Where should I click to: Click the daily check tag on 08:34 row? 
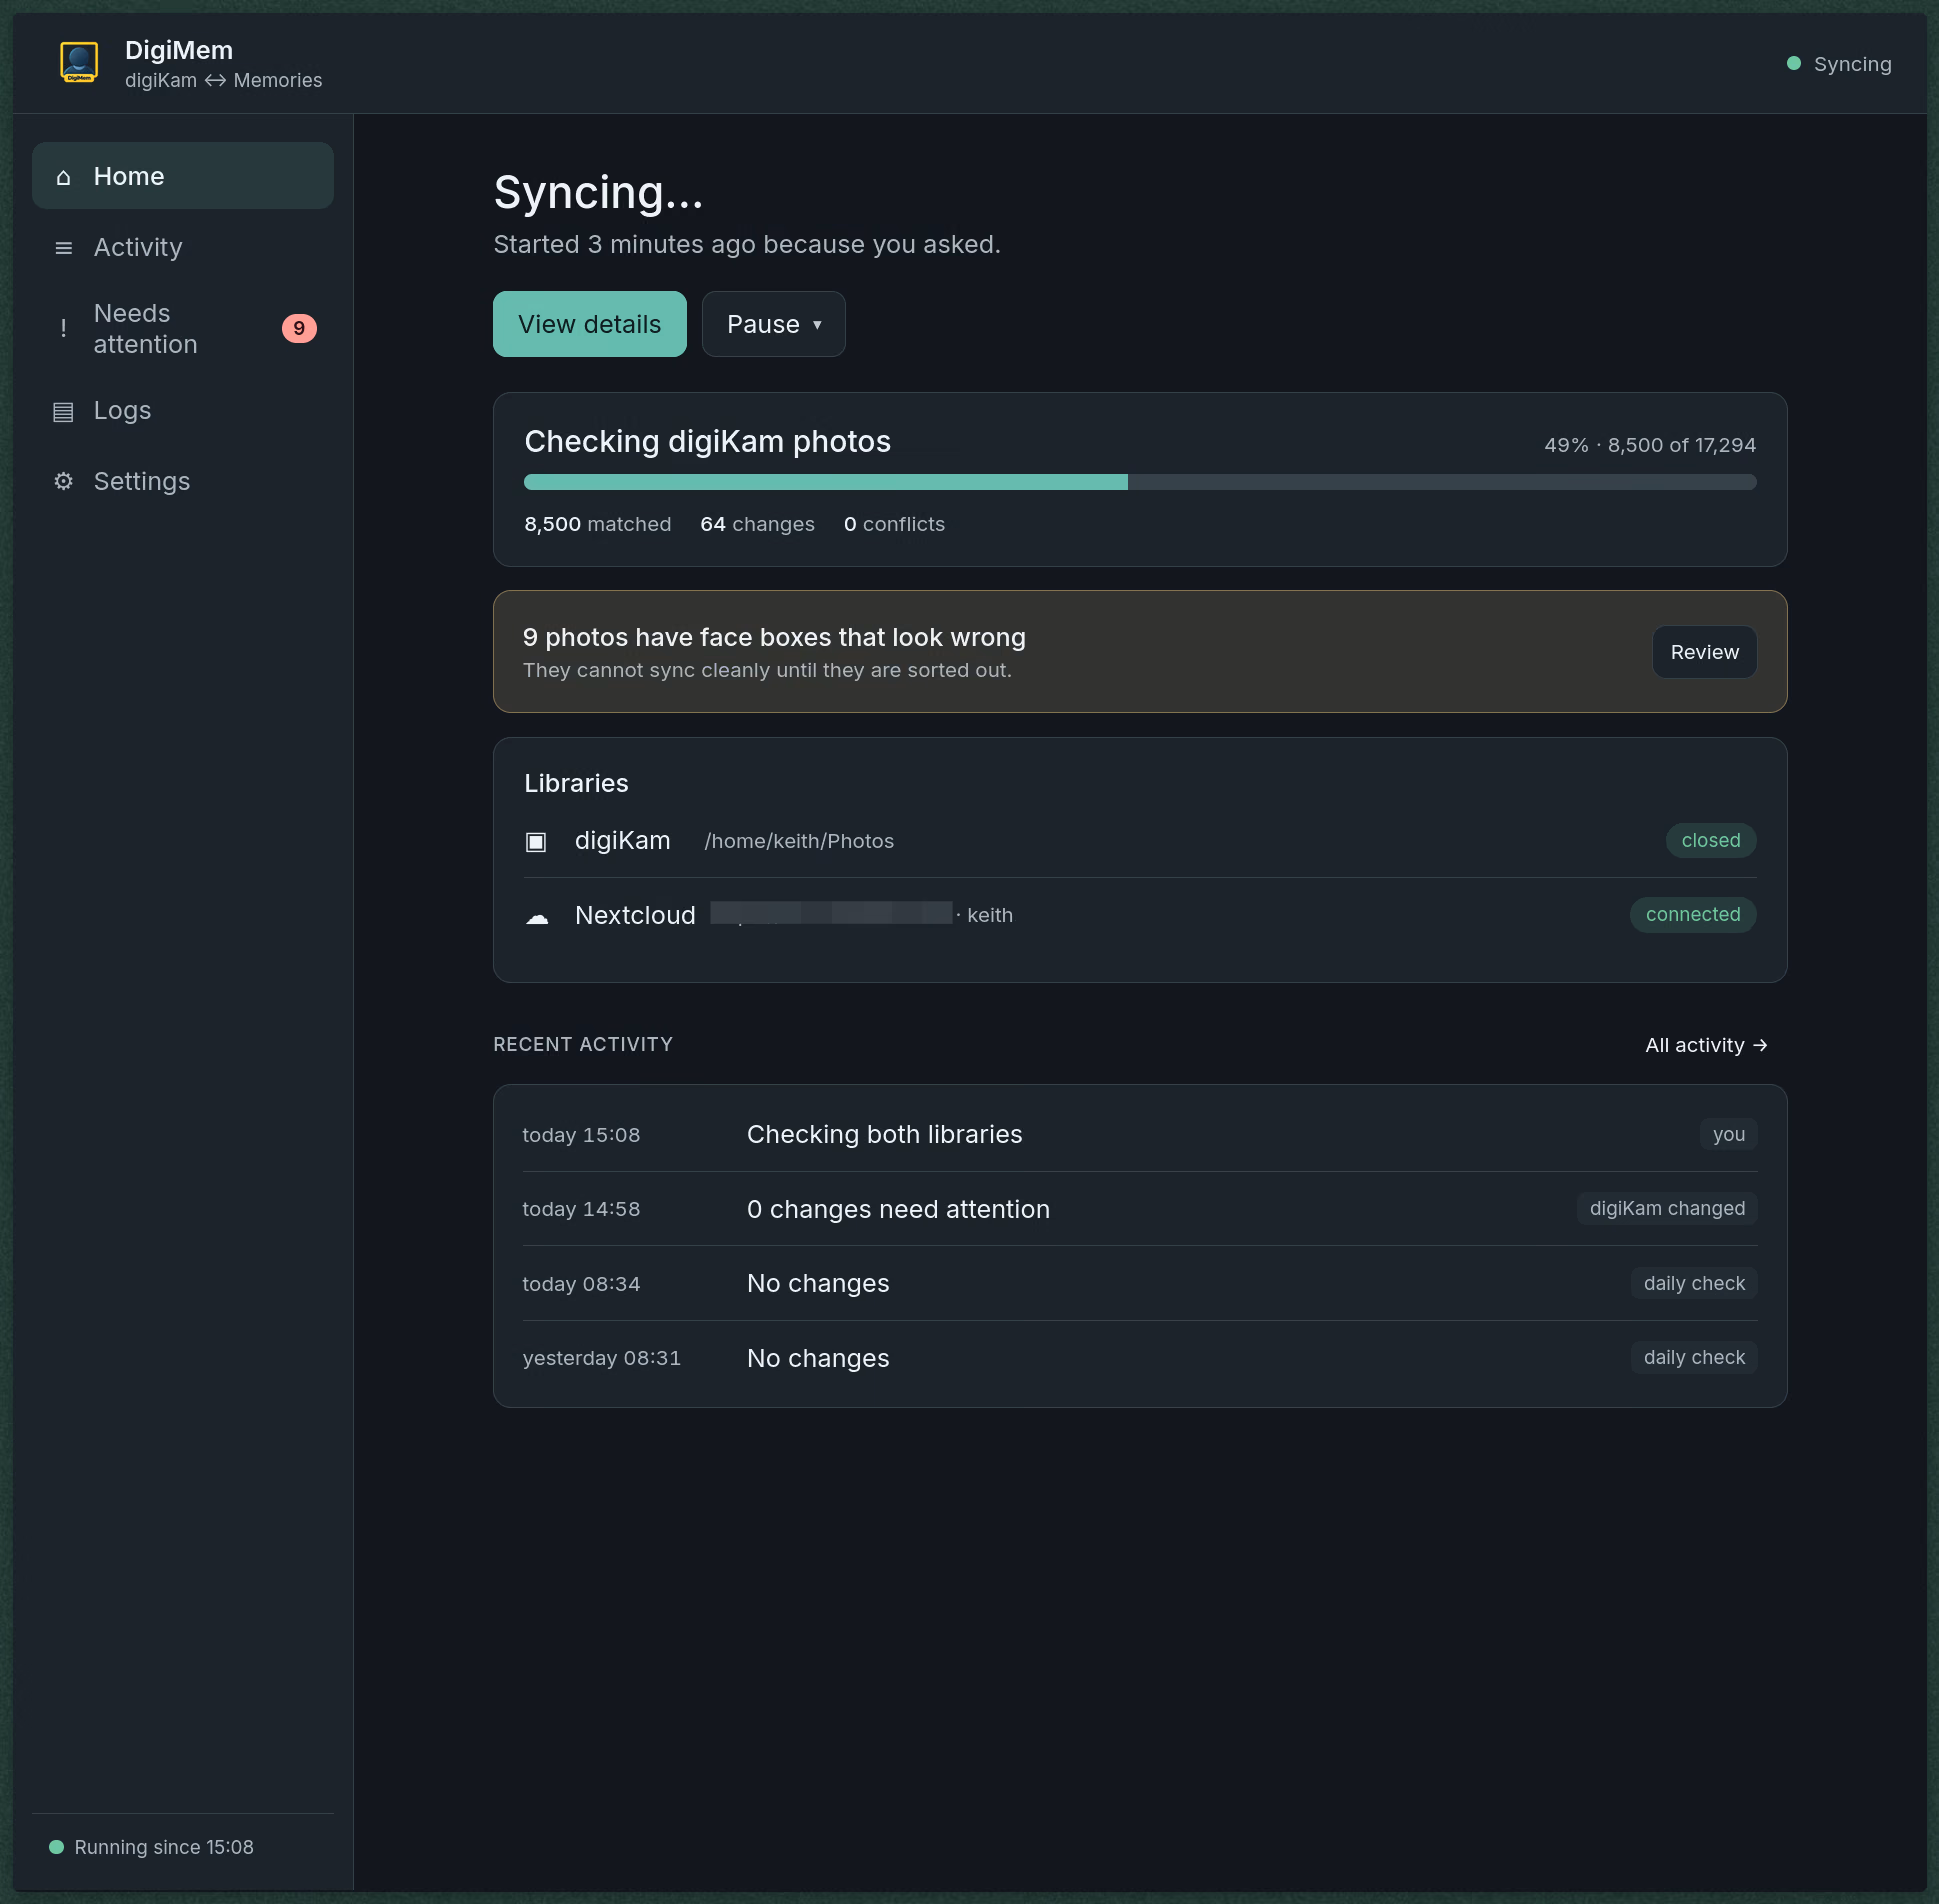tap(1694, 1284)
